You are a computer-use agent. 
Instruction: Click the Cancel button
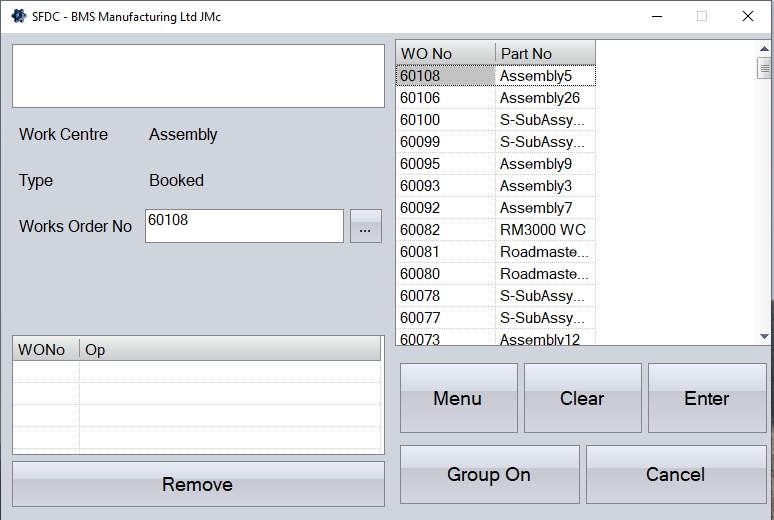675,475
